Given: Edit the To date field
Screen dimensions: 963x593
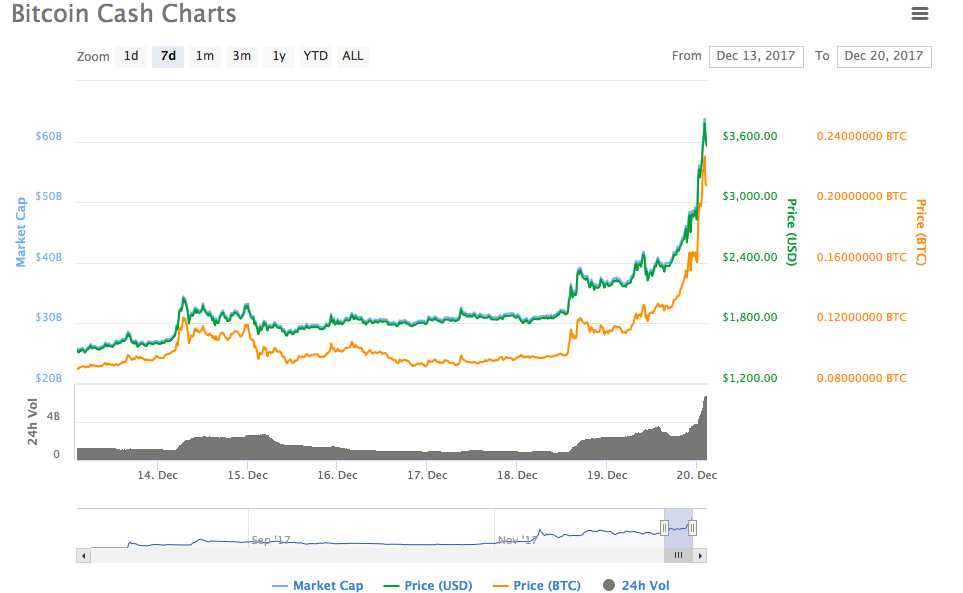Looking at the screenshot, I should pyautogui.click(x=884, y=56).
